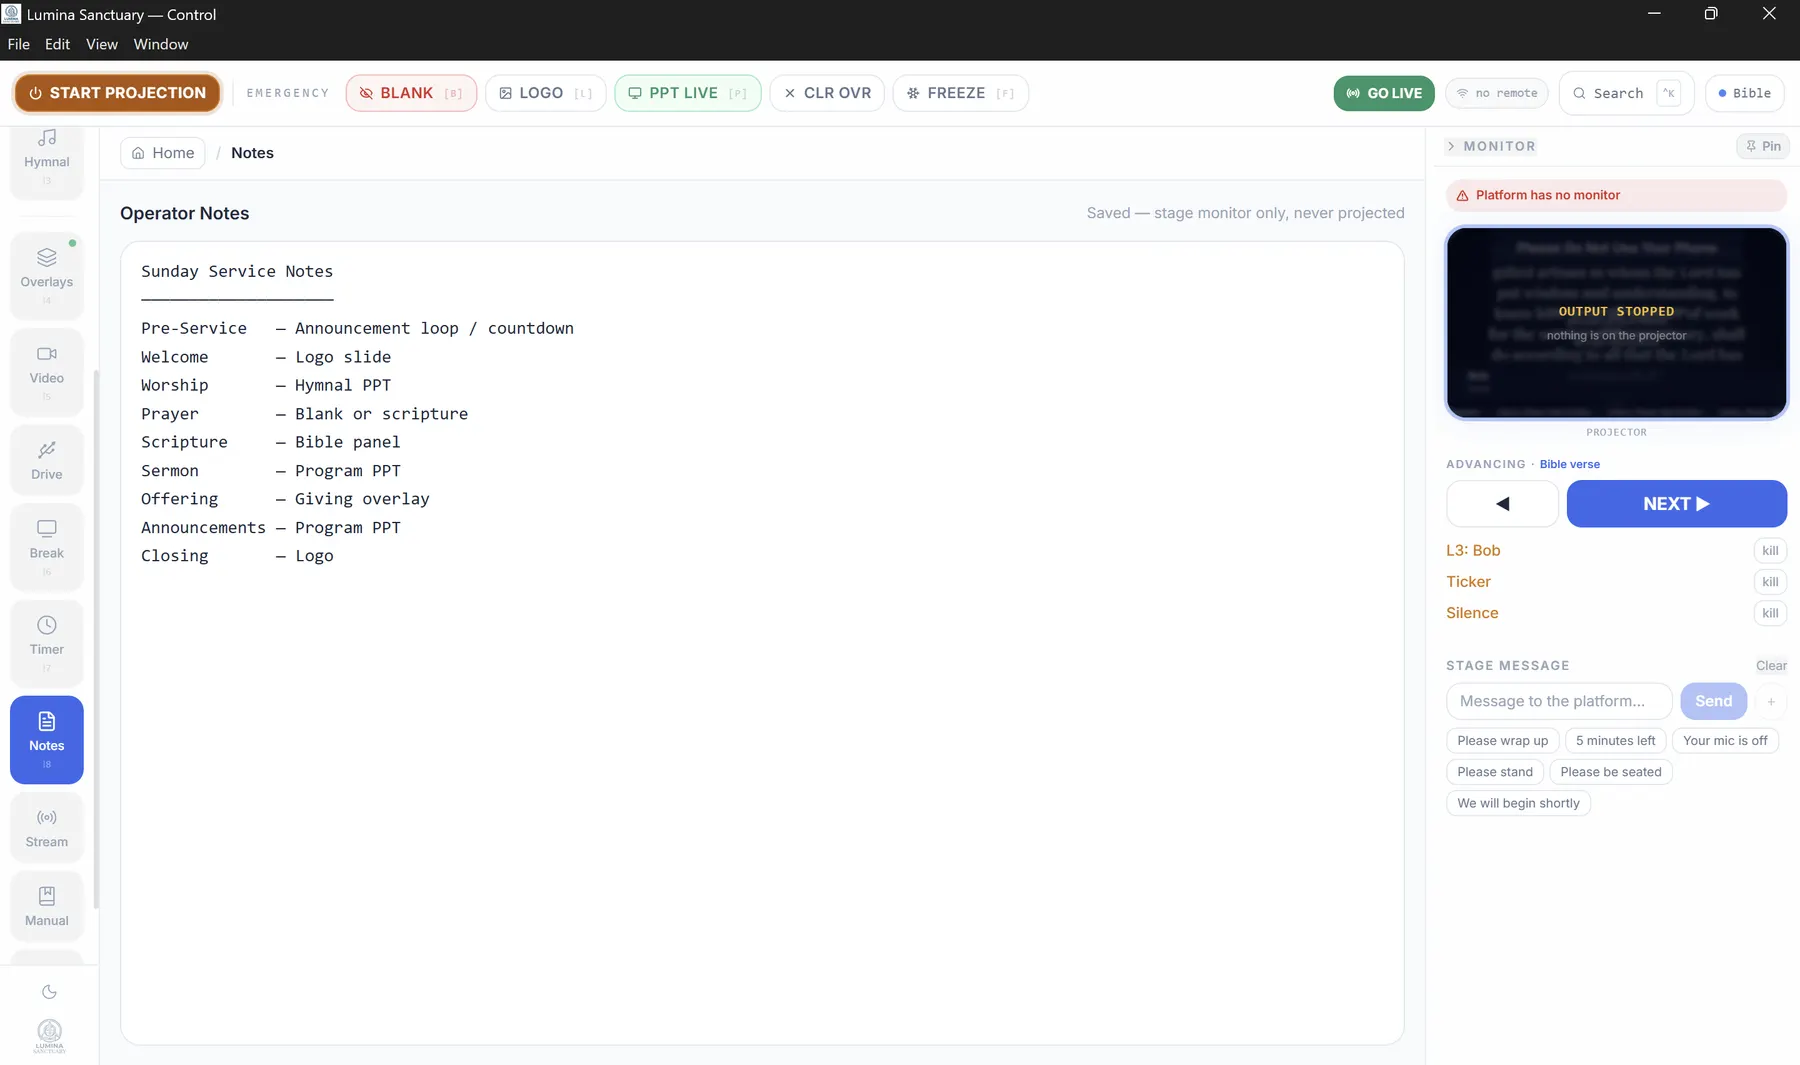The height and width of the screenshot is (1065, 1800).
Task: Open the Video sidebar panel
Action: pyautogui.click(x=47, y=371)
